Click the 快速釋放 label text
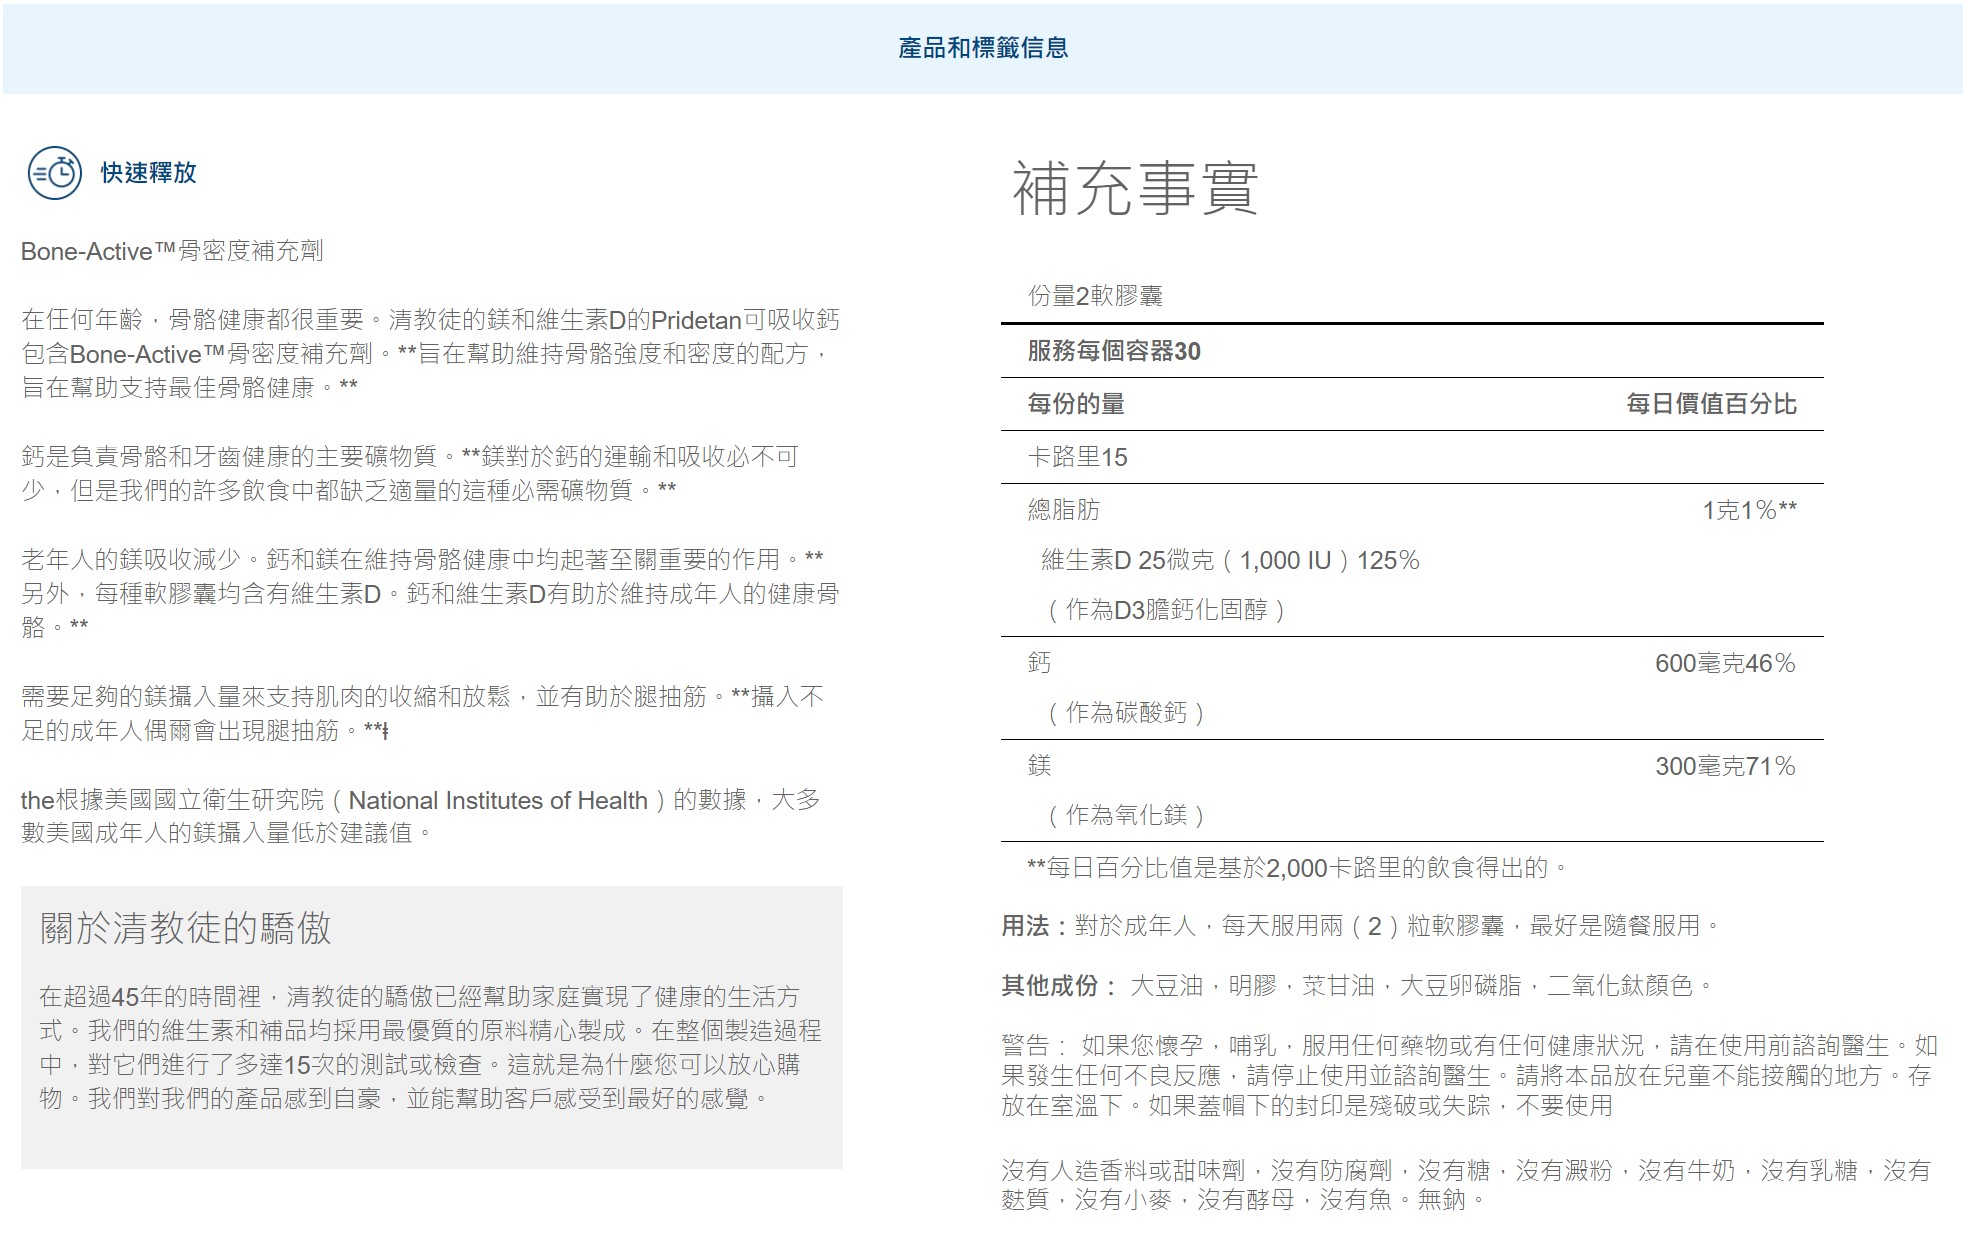The image size is (1963, 1237). click(x=148, y=173)
